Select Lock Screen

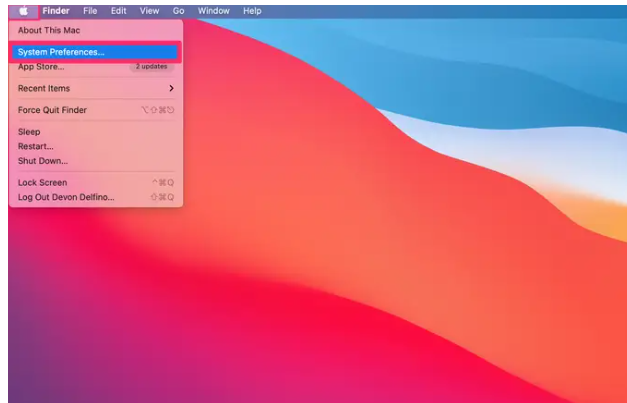click(x=96, y=182)
